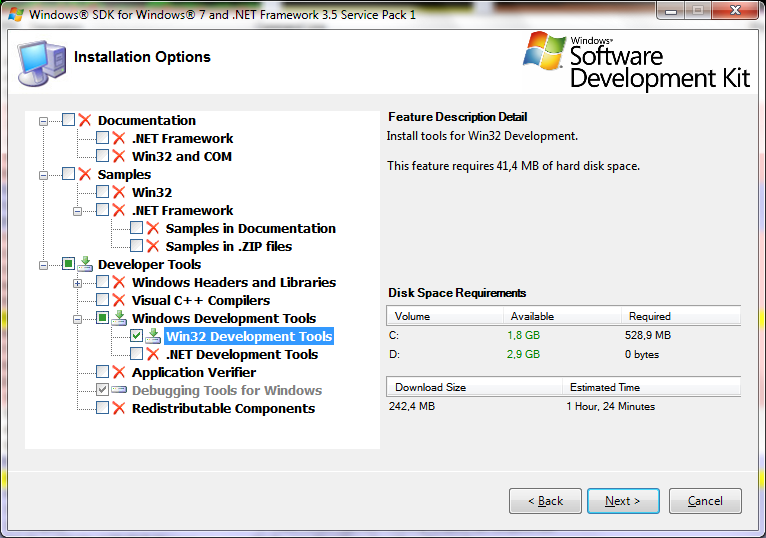Image resolution: width=766 pixels, height=538 pixels.
Task: Click the red X icon beside Redistributable Components
Action: [x=119, y=408]
